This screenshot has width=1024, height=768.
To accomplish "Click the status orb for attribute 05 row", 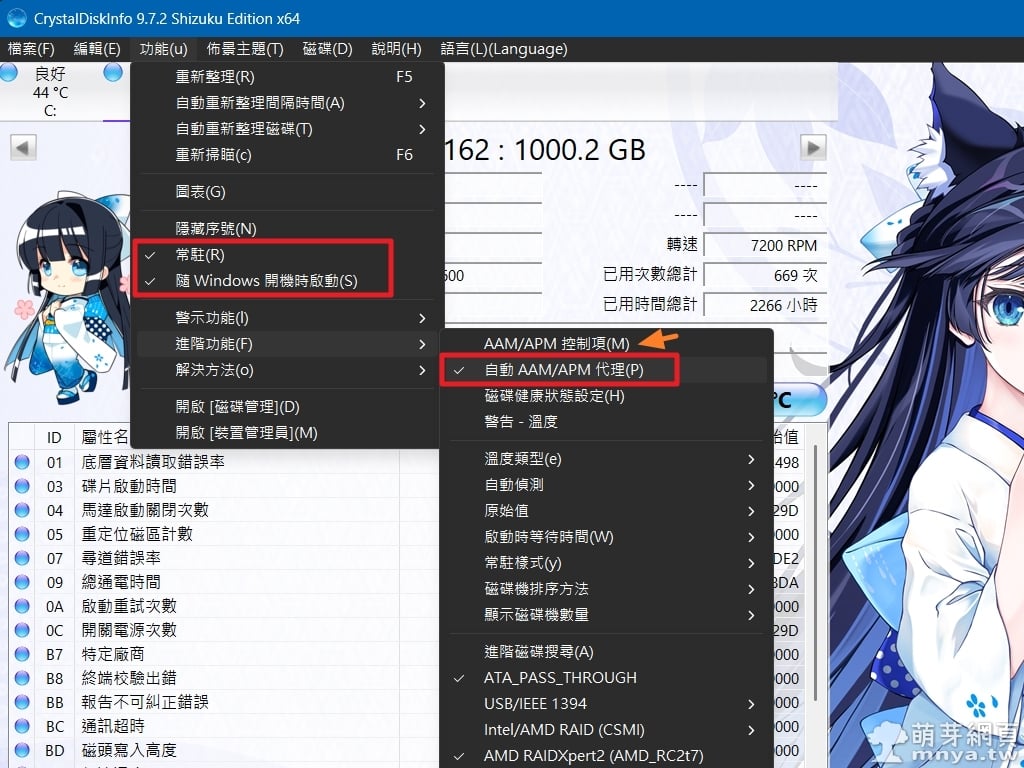I will pyautogui.click(x=22, y=534).
